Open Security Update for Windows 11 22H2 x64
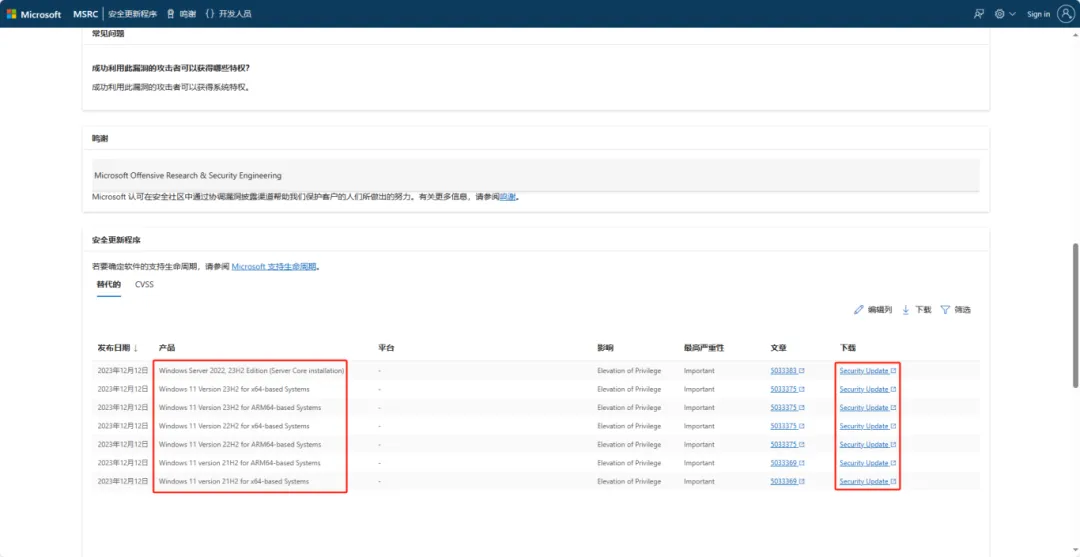 click(868, 426)
